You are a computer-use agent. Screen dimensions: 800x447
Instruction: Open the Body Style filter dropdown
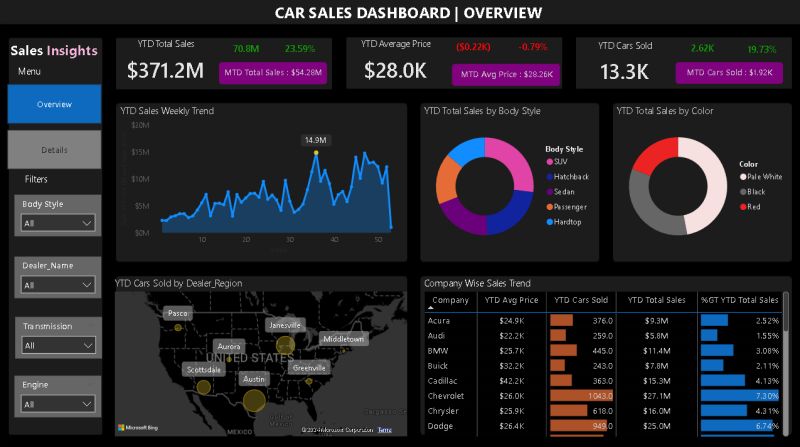coord(58,224)
